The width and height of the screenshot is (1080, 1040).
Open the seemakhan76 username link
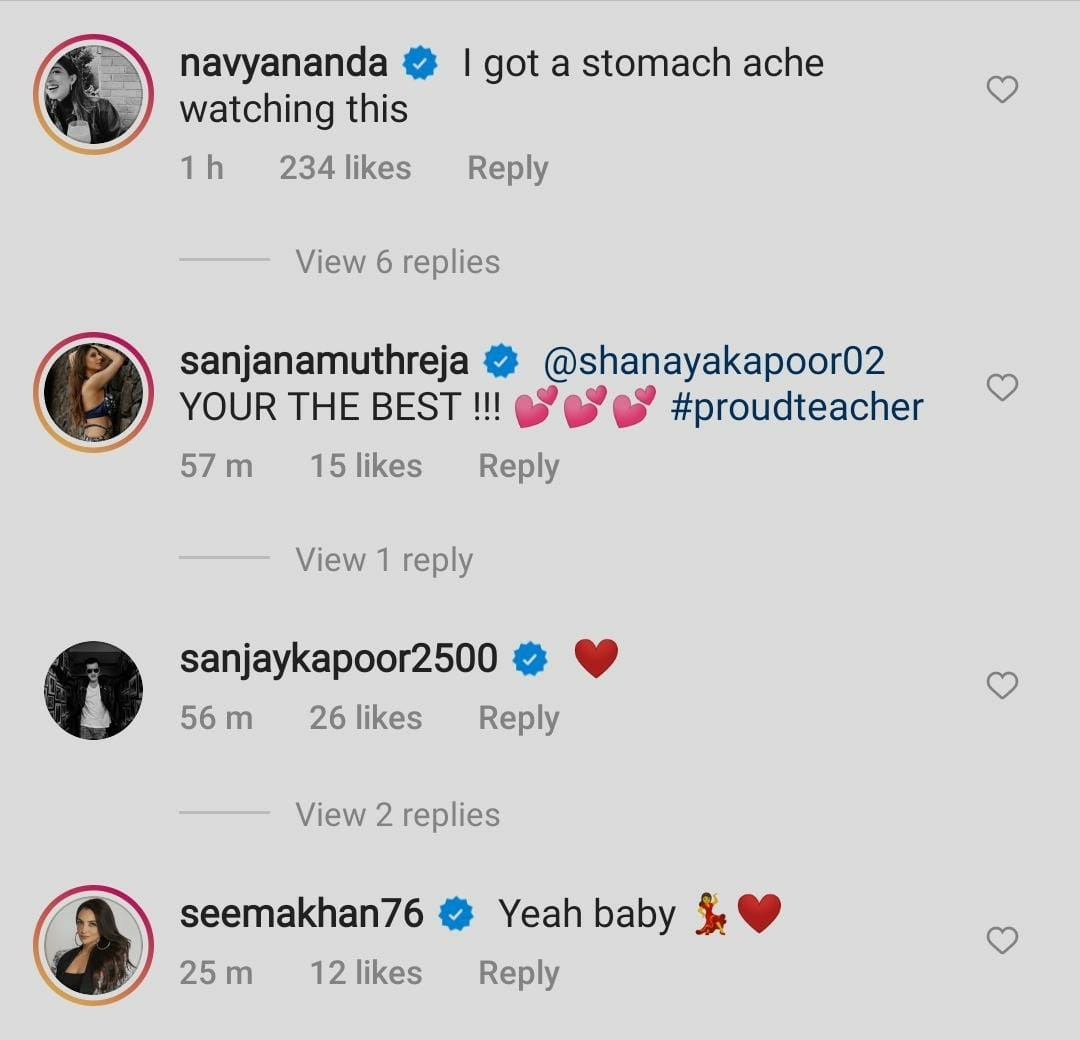[x=301, y=914]
